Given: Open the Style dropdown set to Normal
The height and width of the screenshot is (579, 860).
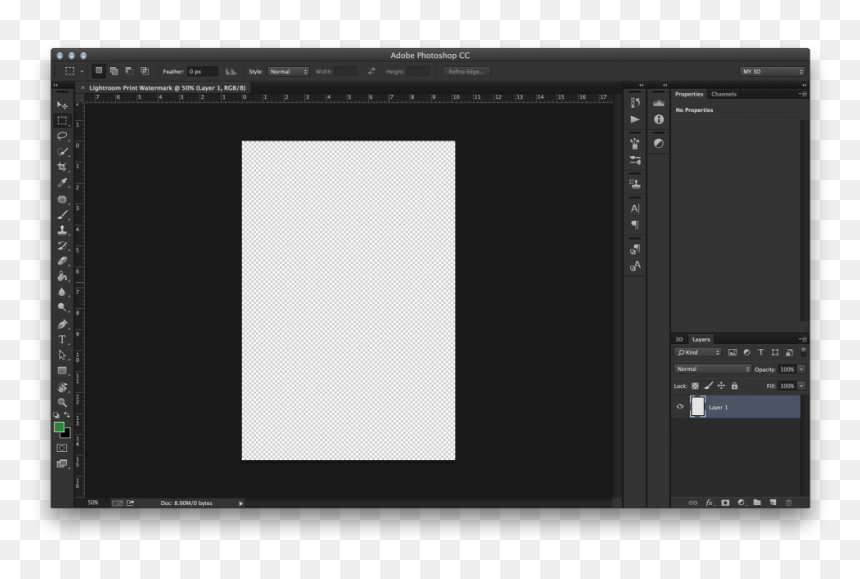Looking at the screenshot, I should click(288, 72).
